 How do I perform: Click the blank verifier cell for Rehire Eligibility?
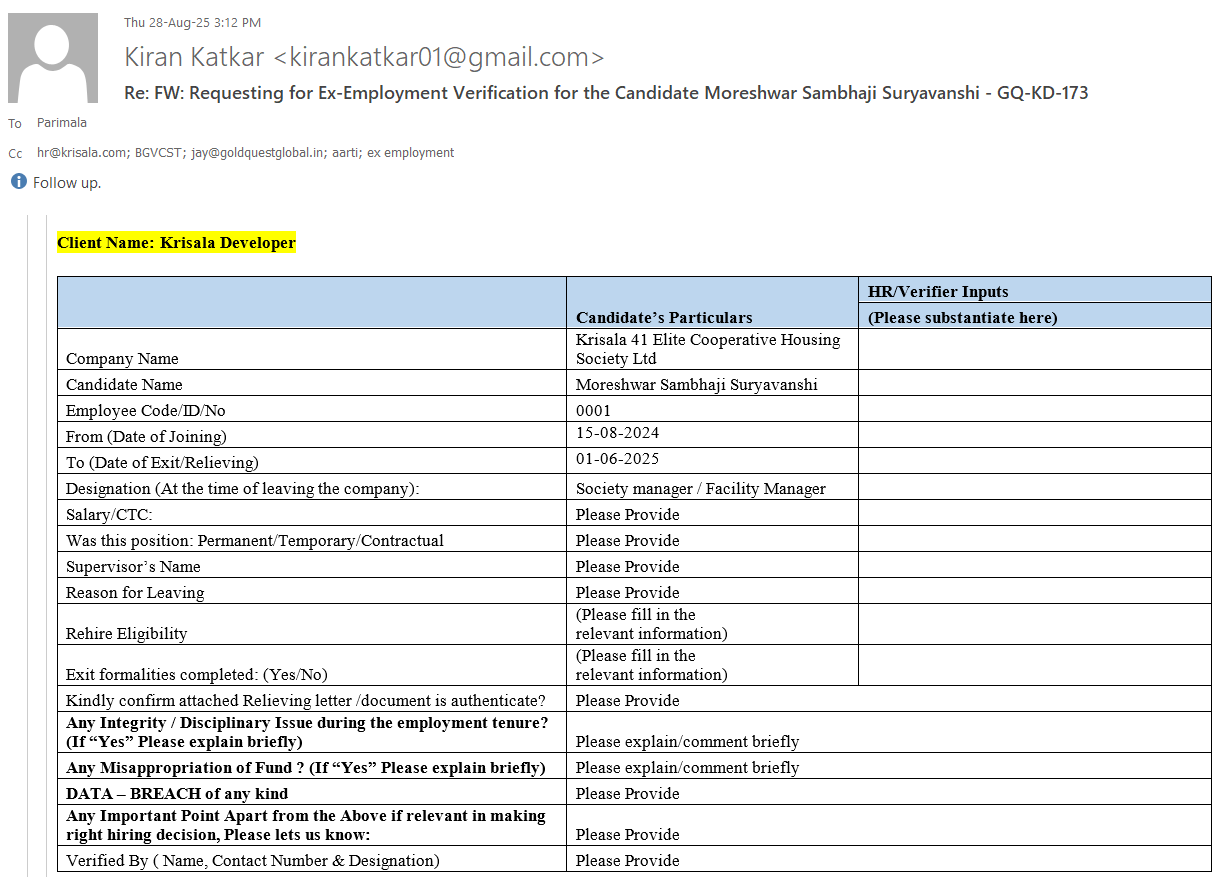click(1034, 624)
